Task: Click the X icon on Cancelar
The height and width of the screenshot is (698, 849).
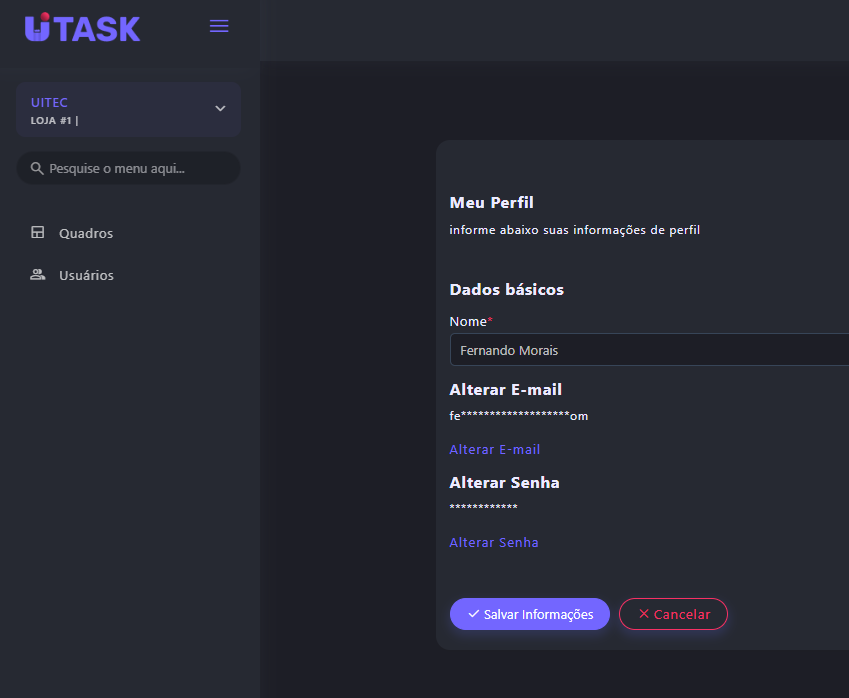Action: click(x=644, y=614)
